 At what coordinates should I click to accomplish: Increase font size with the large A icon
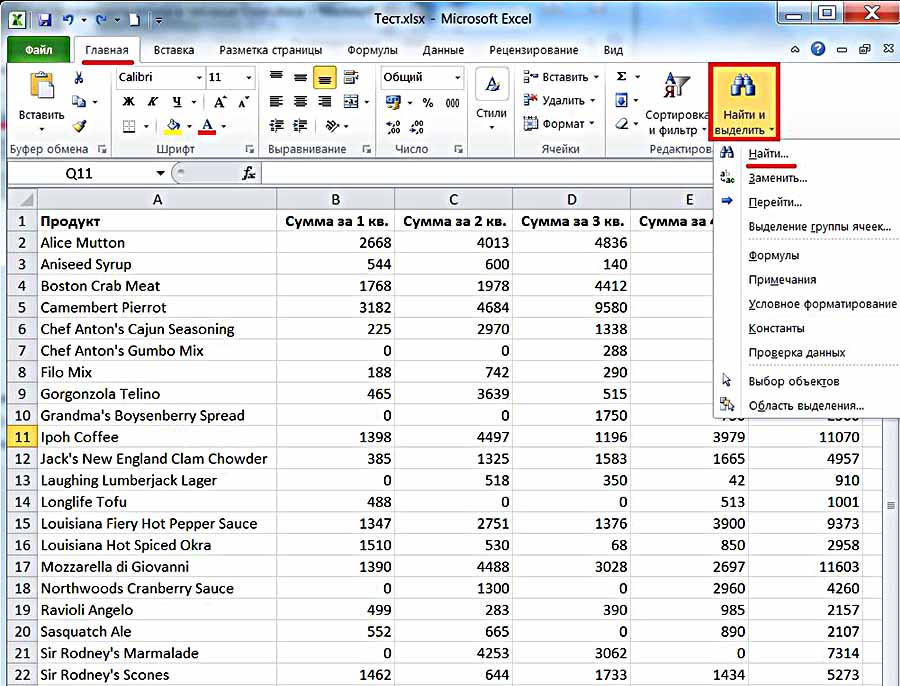[220, 102]
